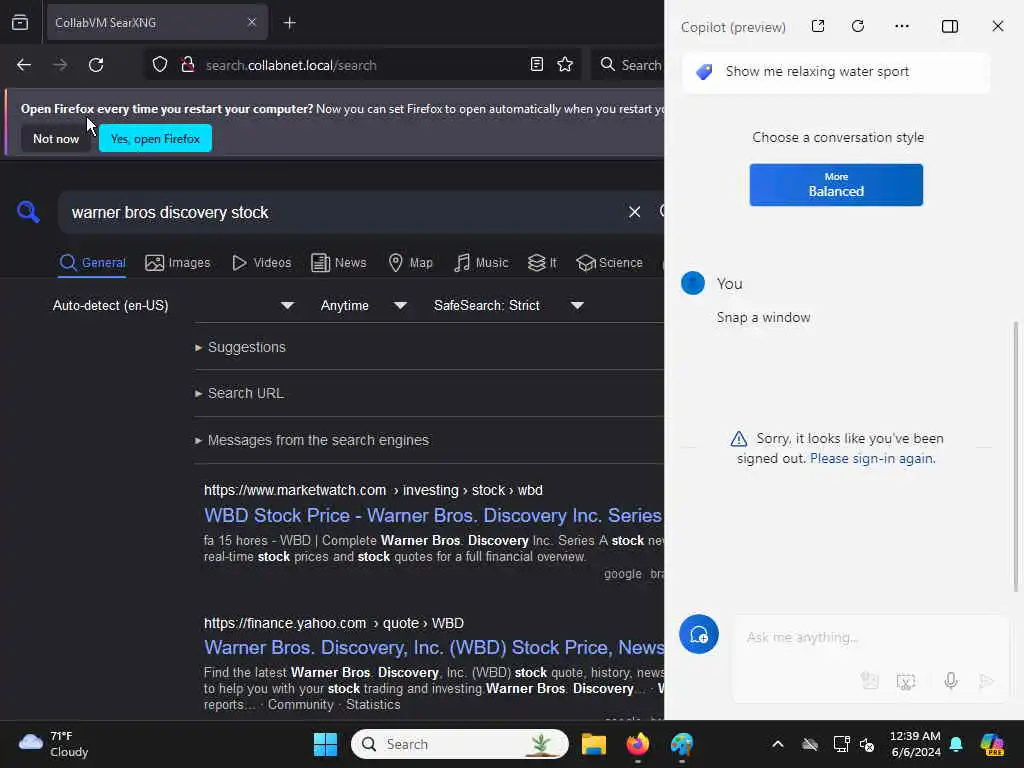Switch to the News tab
The height and width of the screenshot is (768, 1024).
[339, 263]
